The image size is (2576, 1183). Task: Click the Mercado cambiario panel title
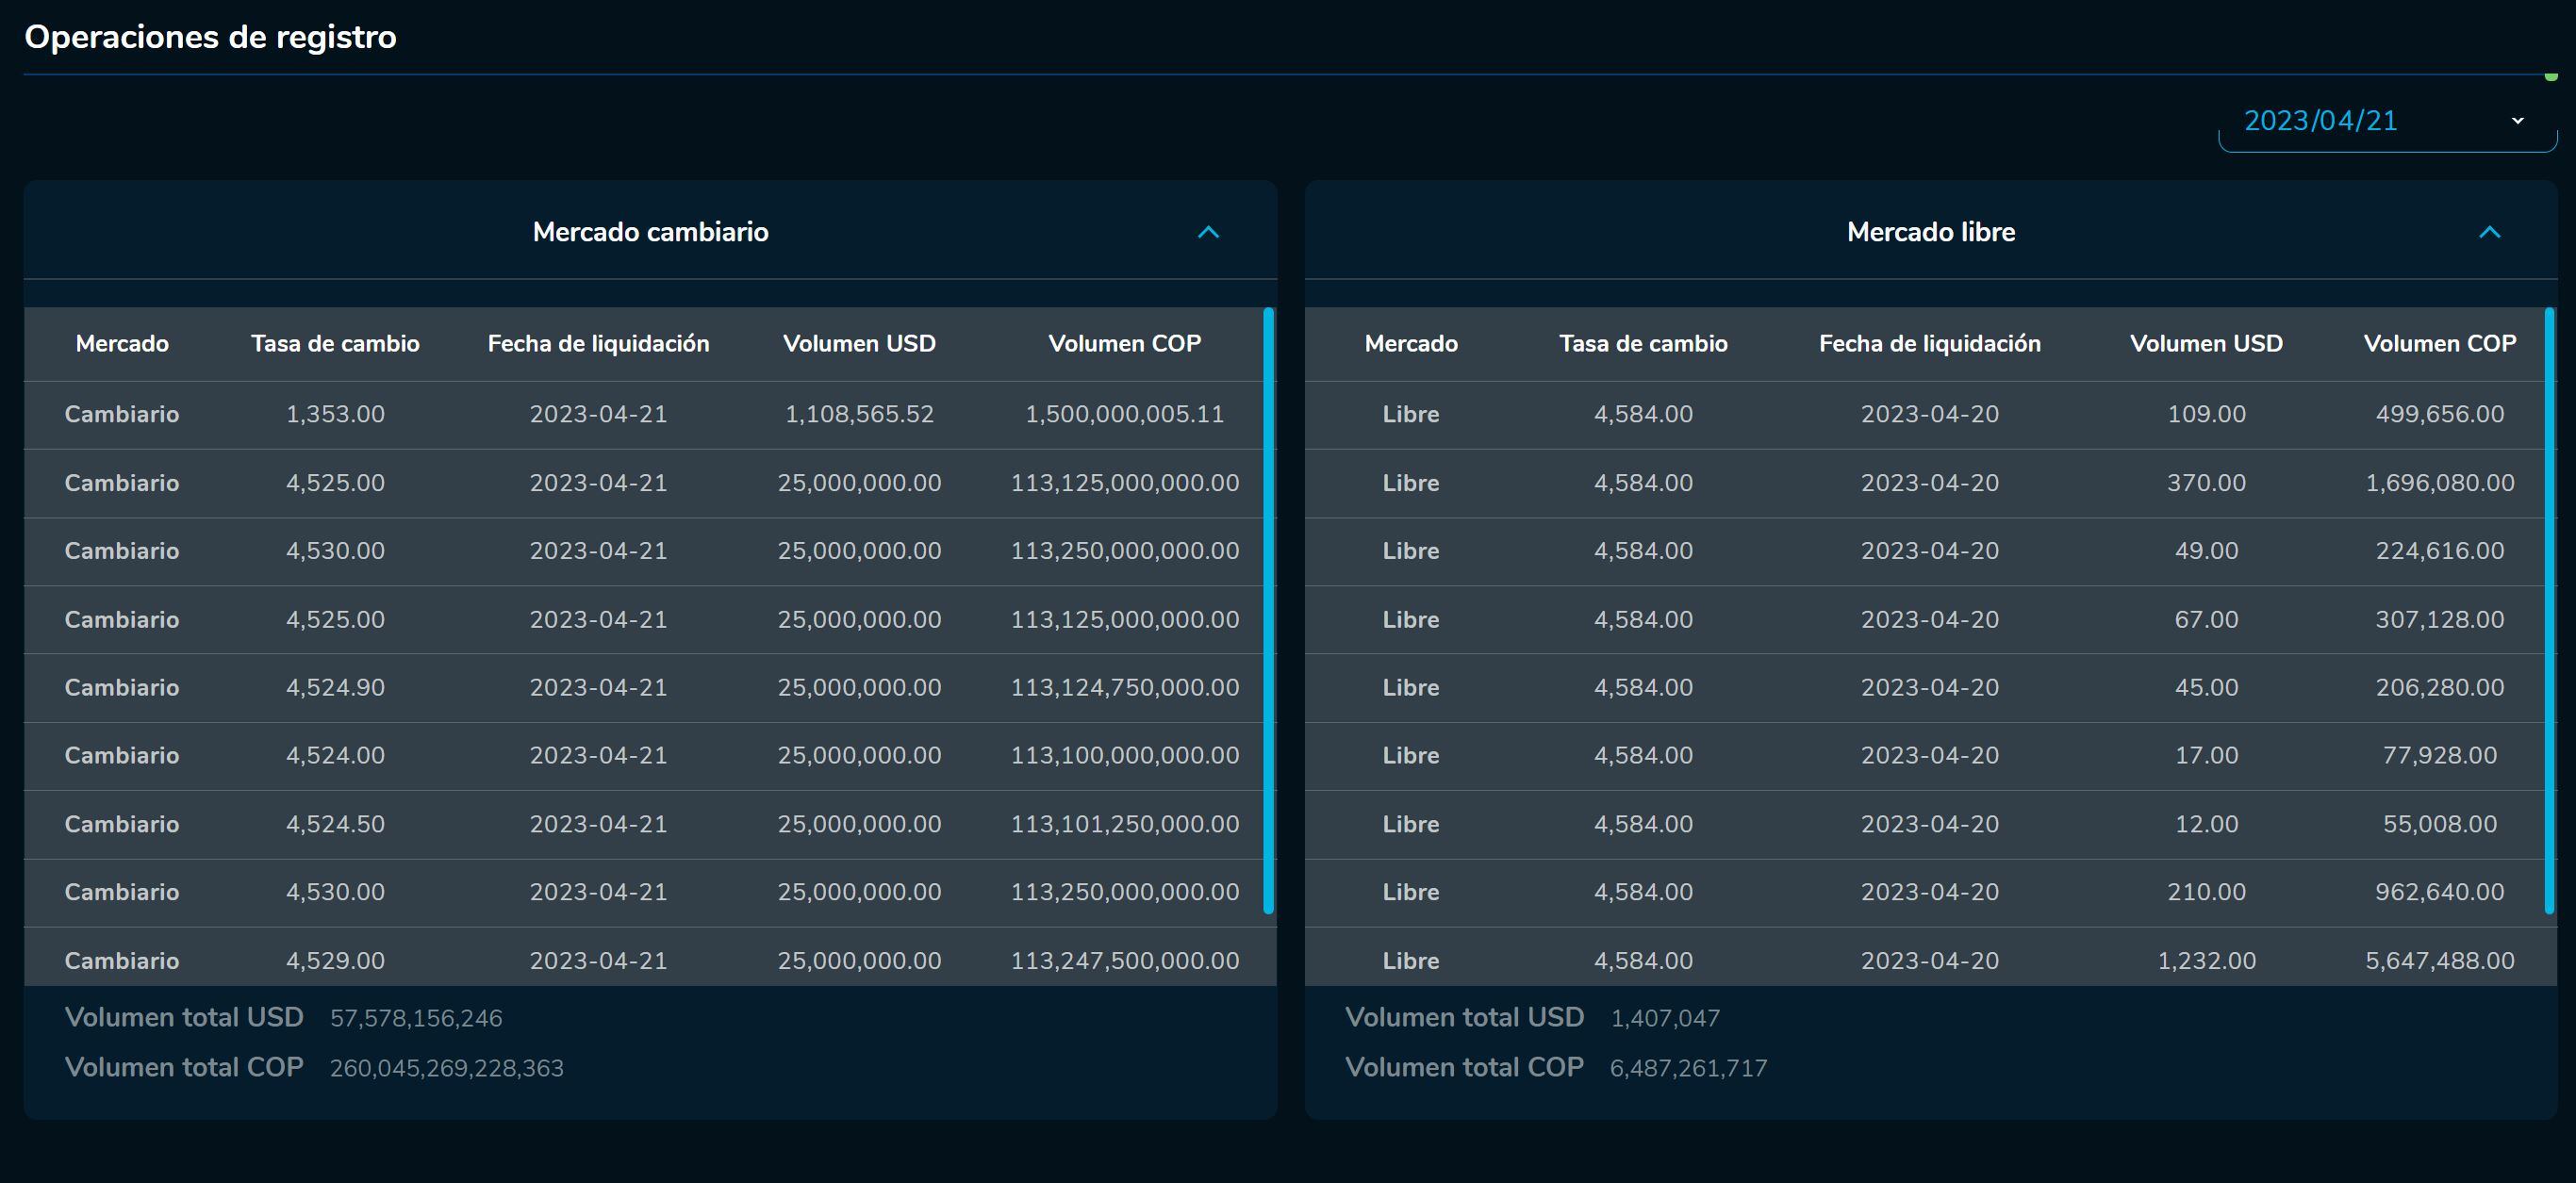click(x=650, y=232)
